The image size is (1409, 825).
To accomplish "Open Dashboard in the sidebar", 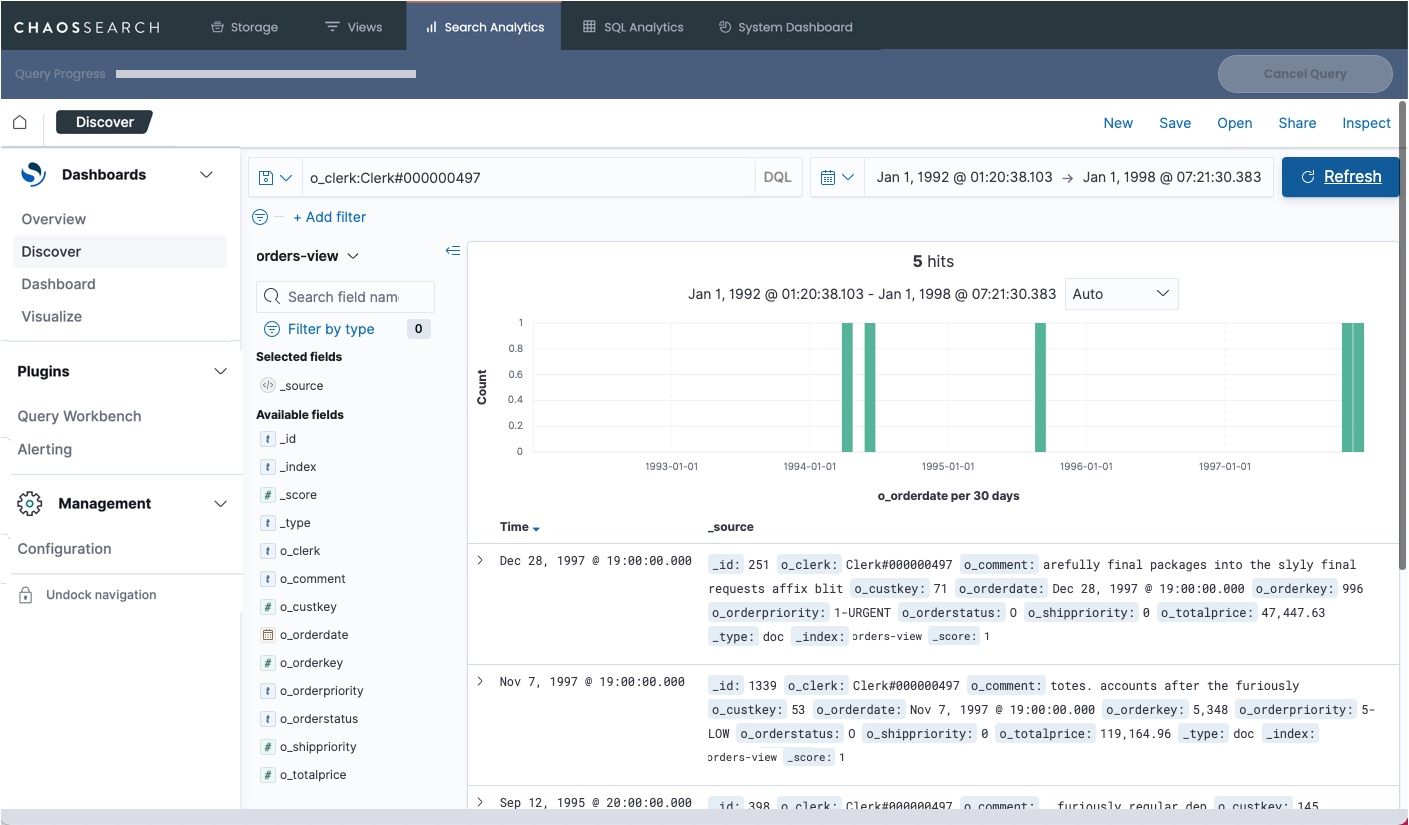I will 59,284.
